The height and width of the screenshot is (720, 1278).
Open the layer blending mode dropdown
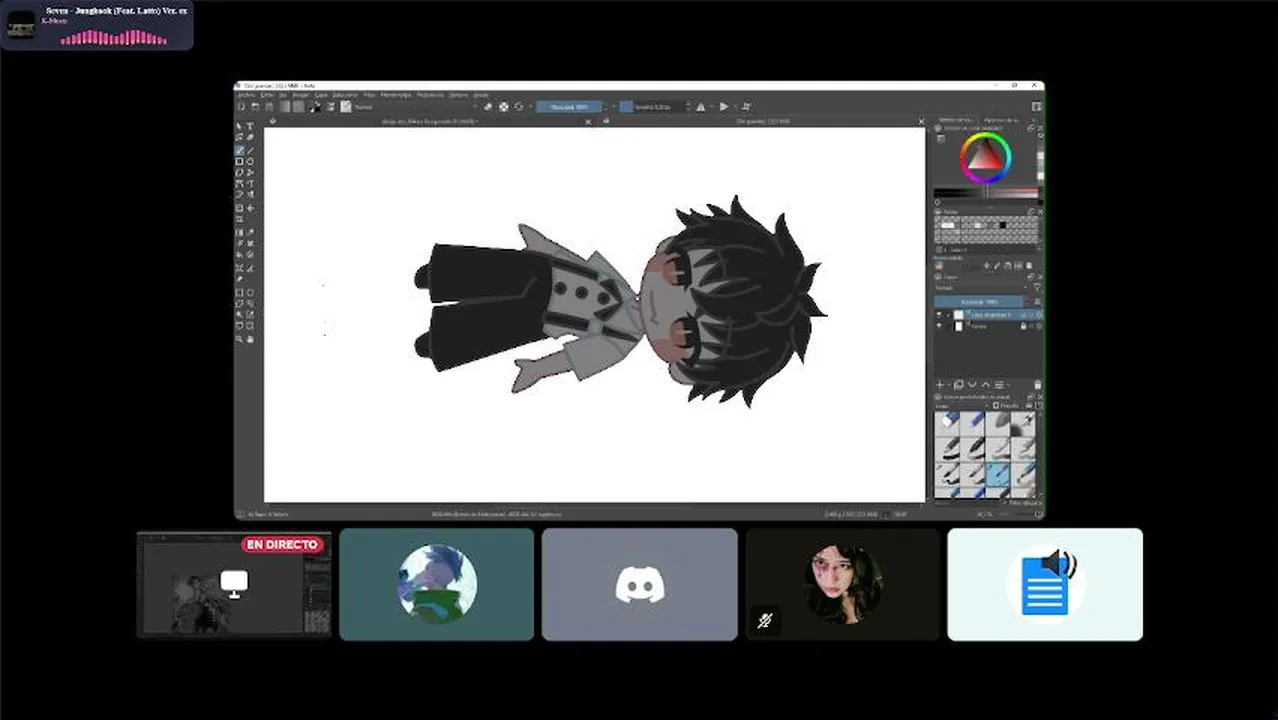tap(982, 287)
